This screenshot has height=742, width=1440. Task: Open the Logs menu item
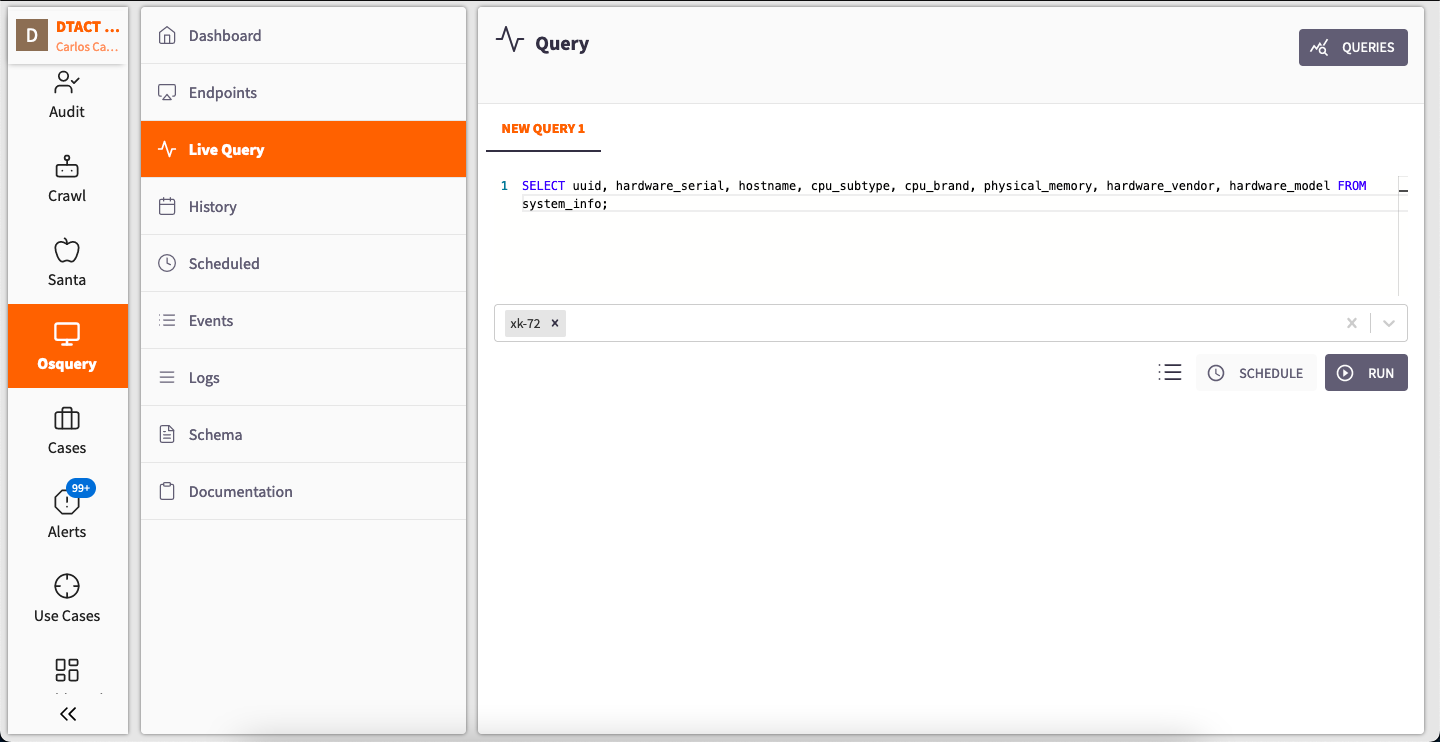point(303,378)
